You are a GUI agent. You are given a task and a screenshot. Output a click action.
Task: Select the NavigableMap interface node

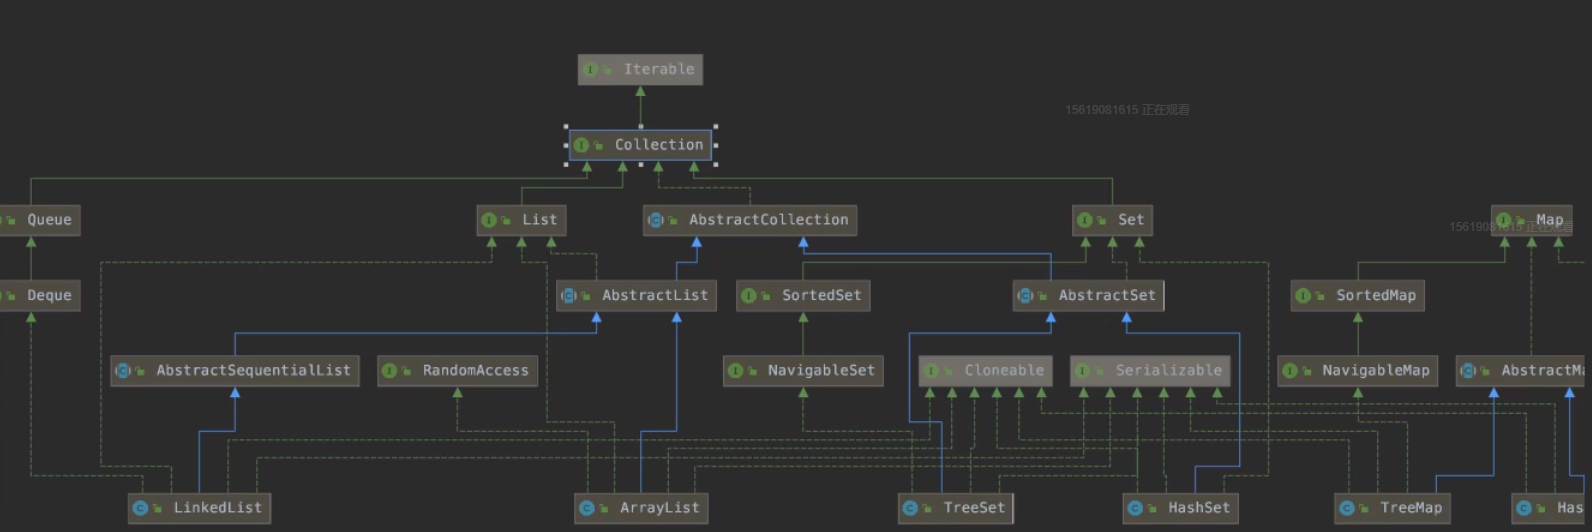[1357, 371]
